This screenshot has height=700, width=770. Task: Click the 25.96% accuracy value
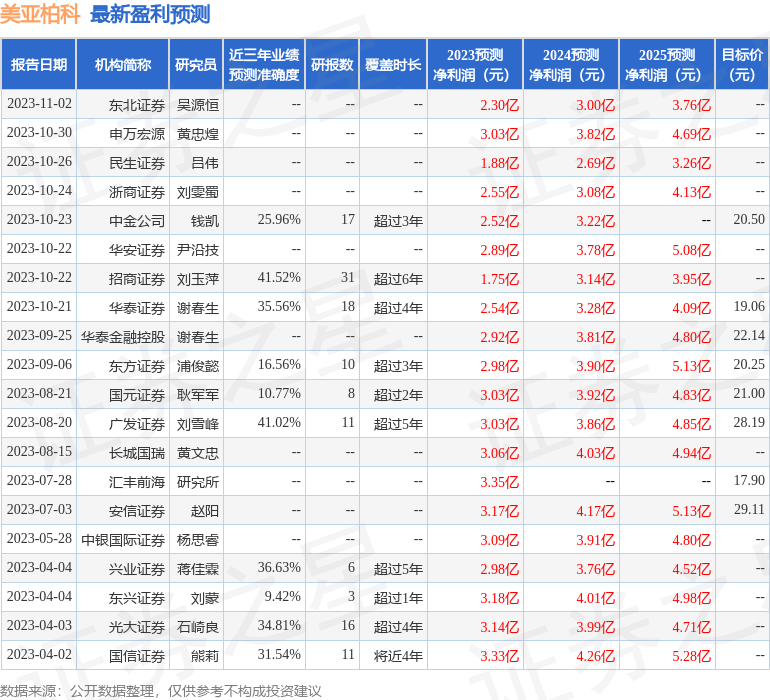pos(279,220)
